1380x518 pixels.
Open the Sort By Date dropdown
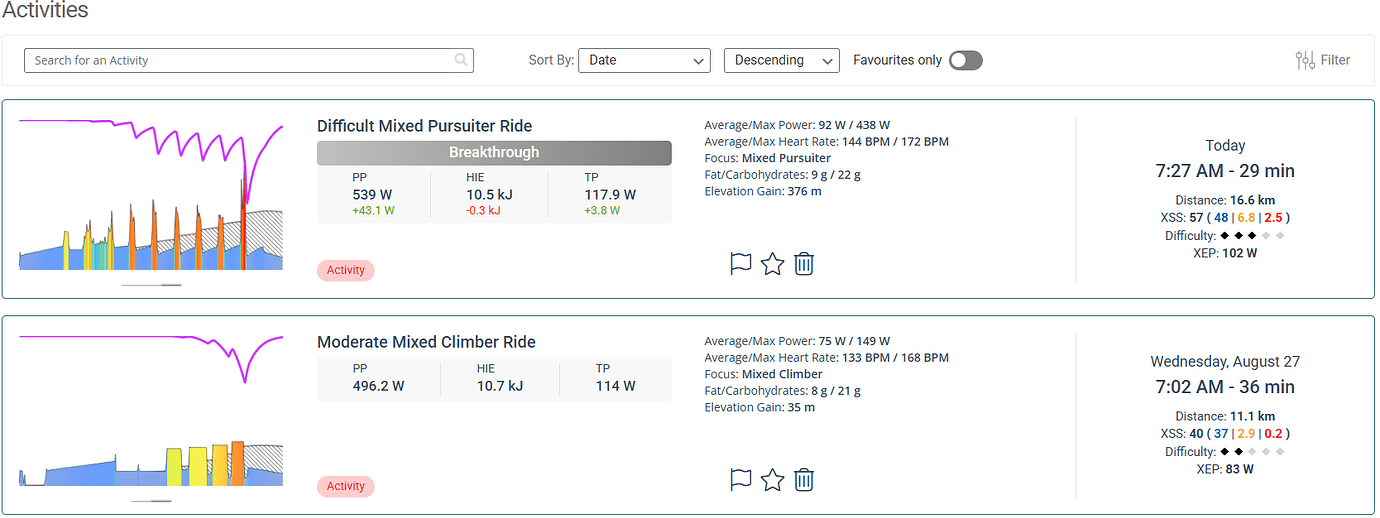click(x=644, y=60)
